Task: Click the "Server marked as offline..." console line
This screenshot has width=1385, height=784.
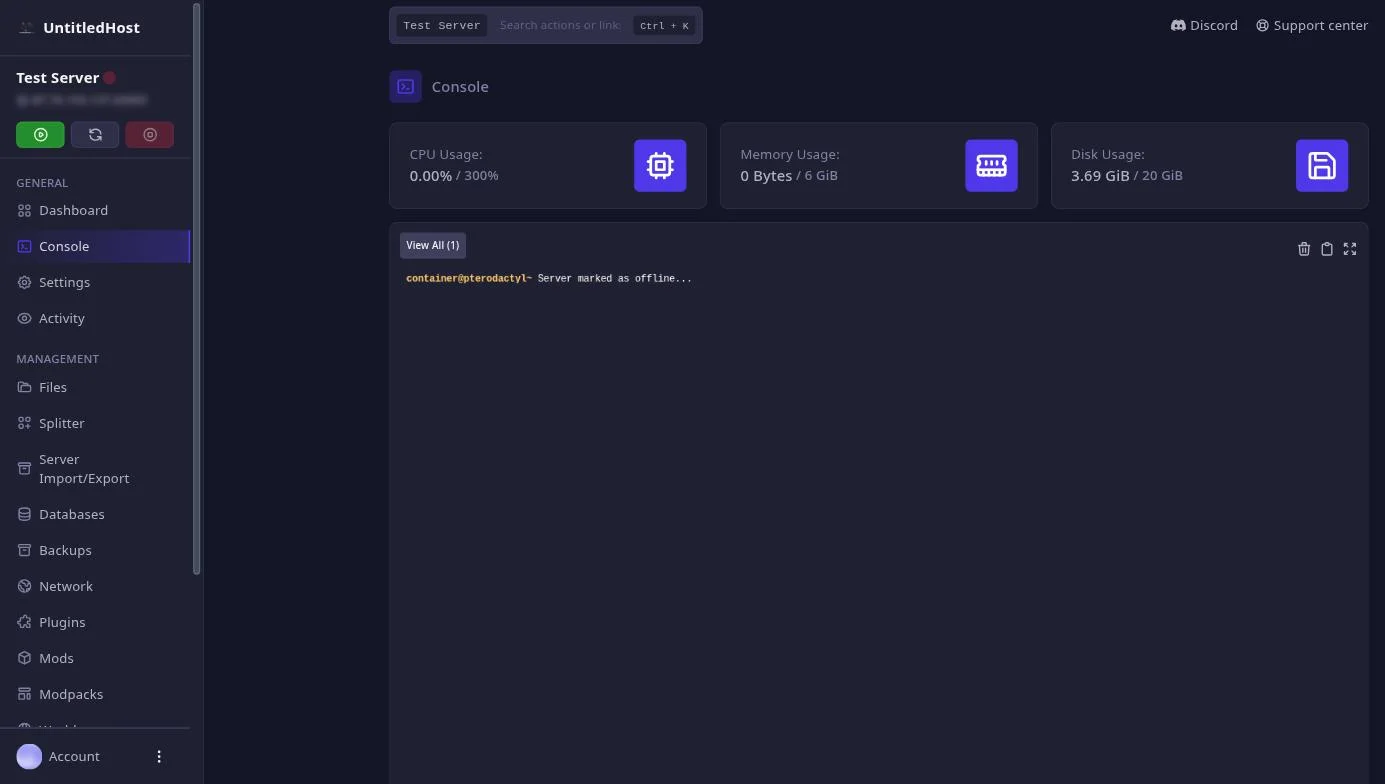Action: (614, 278)
